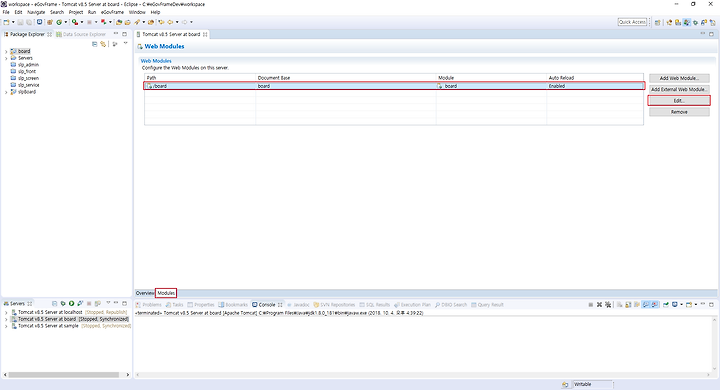Select the slp_service project
720x390 pixels.
pyautogui.click(x=28, y=85)
